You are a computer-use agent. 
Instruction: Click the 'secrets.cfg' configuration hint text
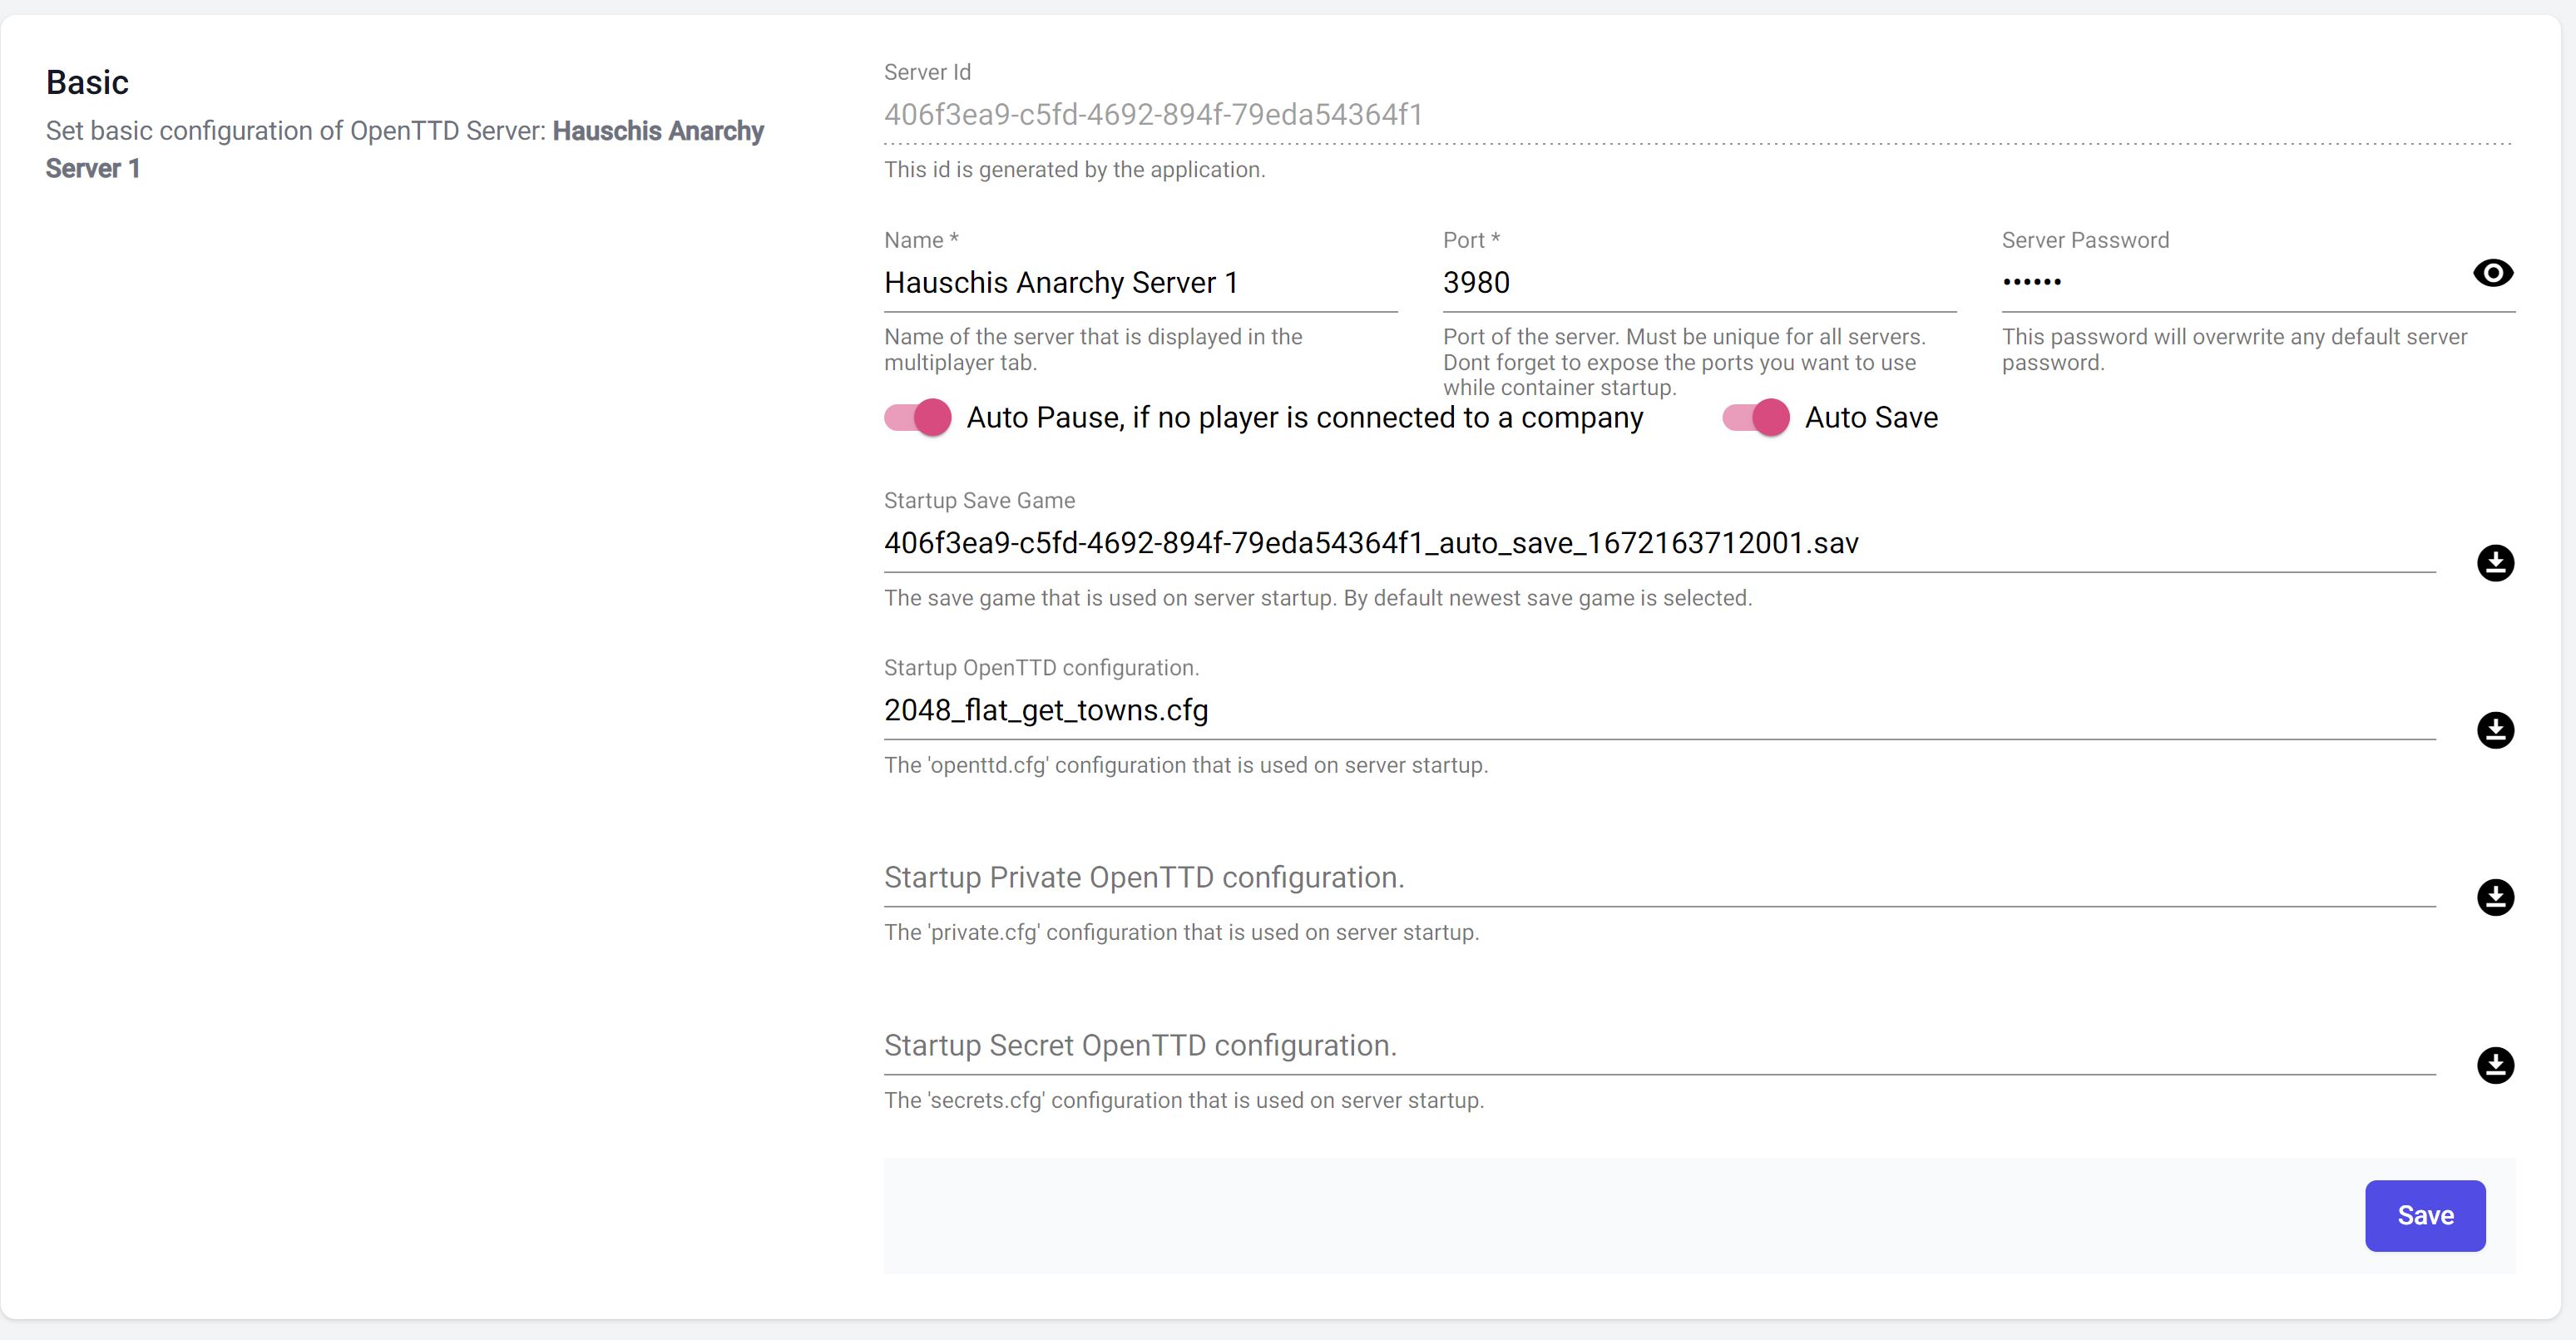coord(1184,1100)
